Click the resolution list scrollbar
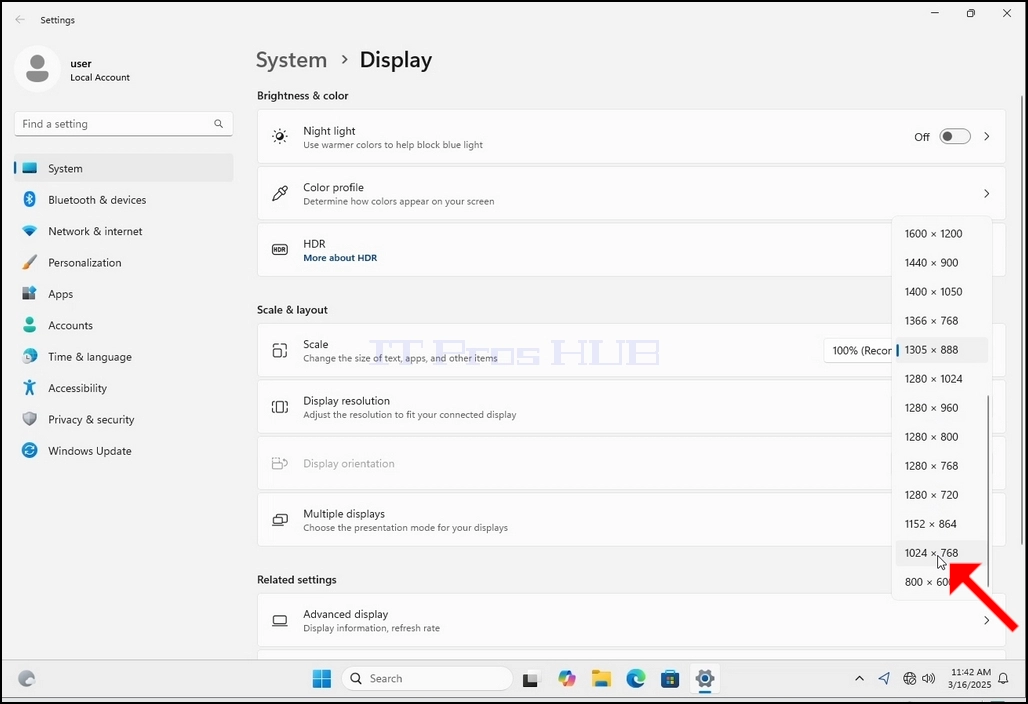This screenshot has width=1028, height=704. point(988,491)
